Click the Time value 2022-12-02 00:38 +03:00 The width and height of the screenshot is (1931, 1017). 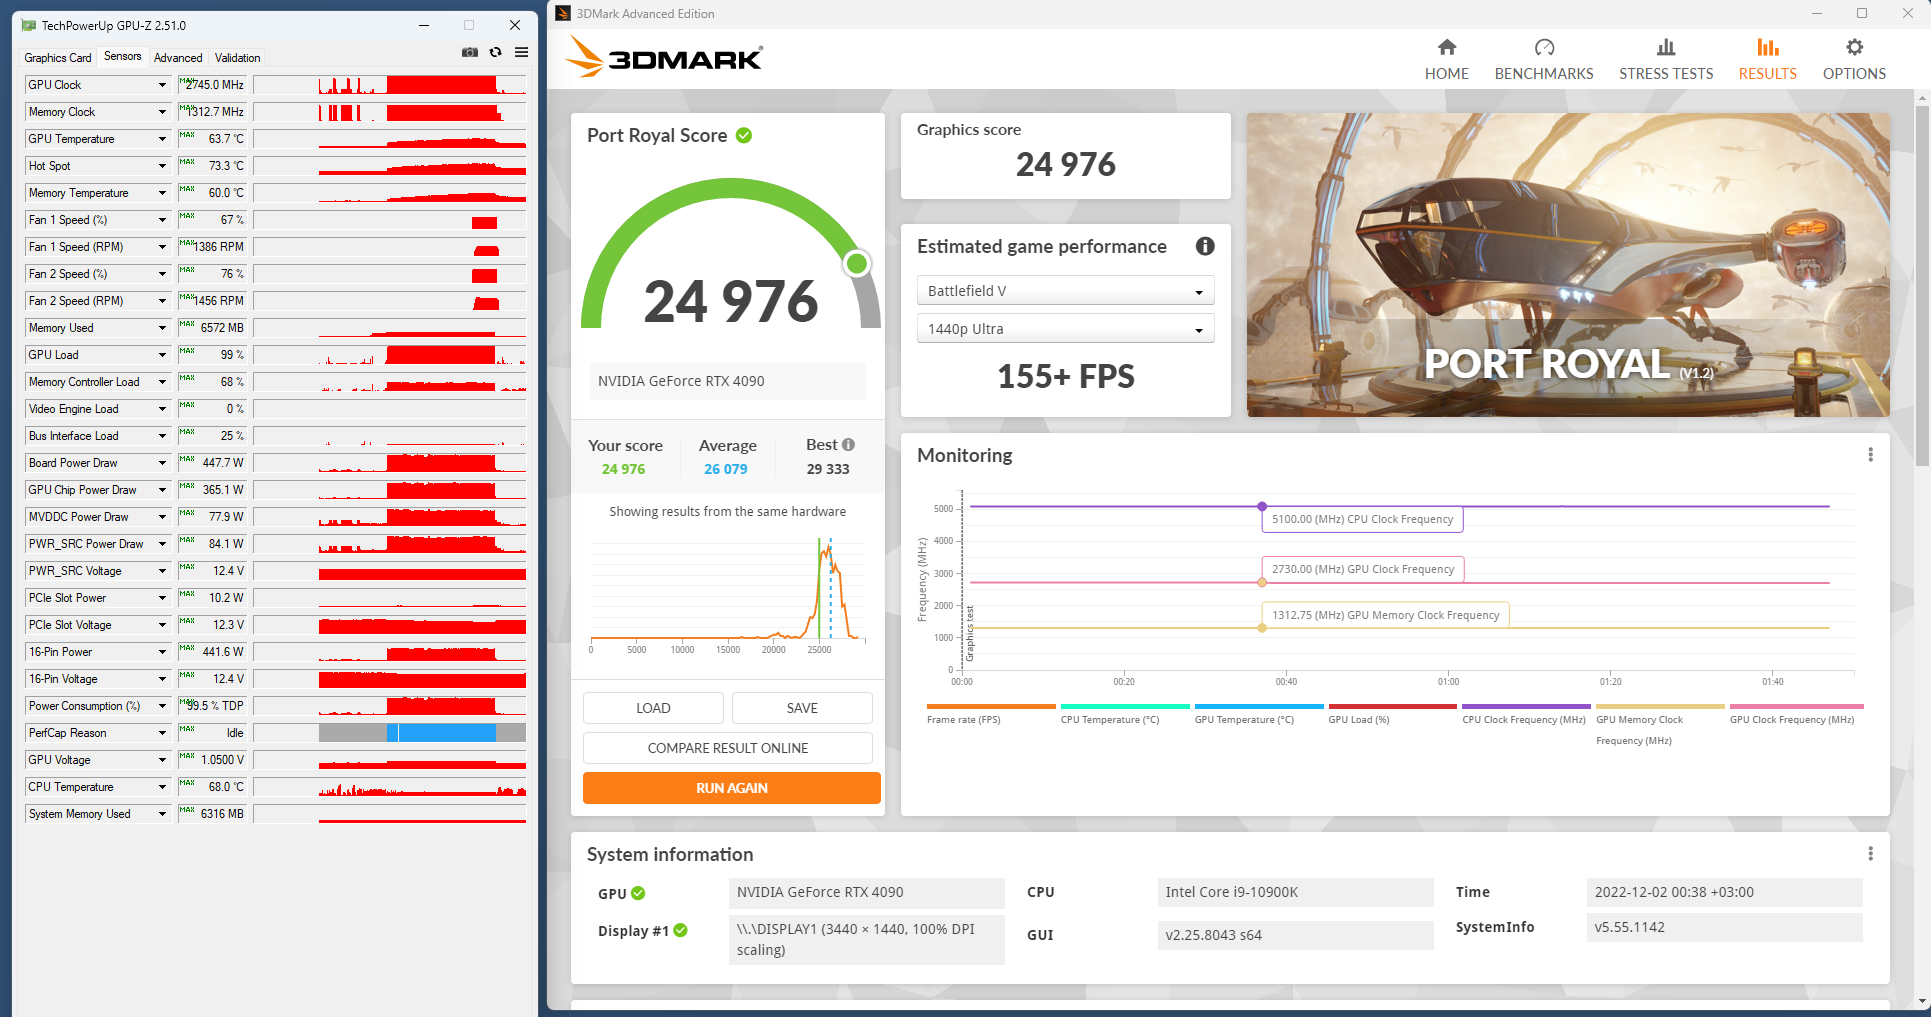point(1724,892)
